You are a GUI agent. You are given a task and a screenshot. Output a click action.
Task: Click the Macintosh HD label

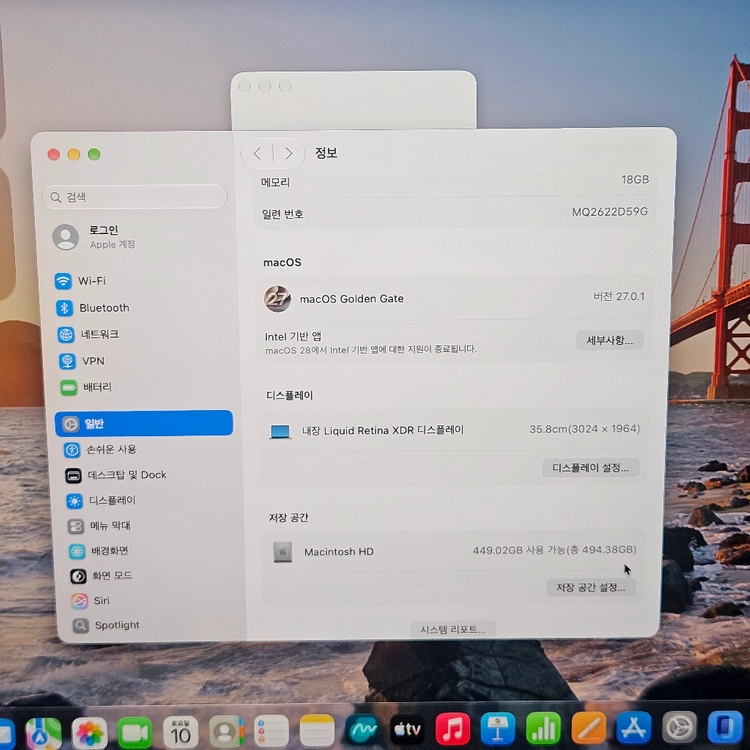pyautogui.click(x=339, y=551)
